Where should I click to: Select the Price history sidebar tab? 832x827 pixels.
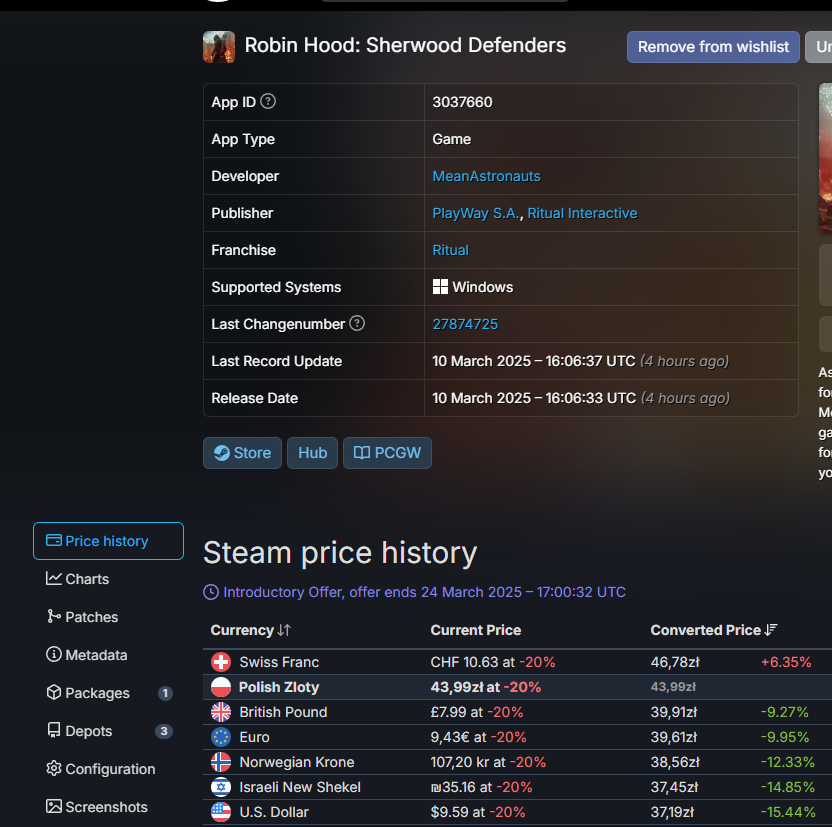click(x=108, y=541)
